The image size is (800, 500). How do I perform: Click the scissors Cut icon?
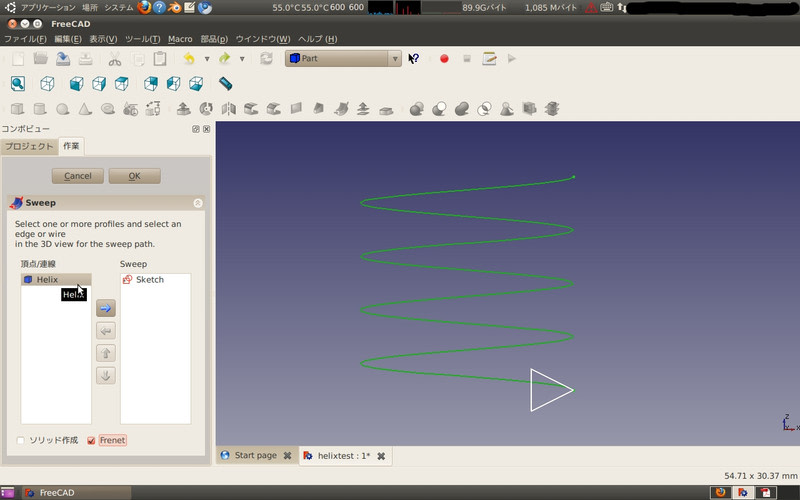(114, 59)
